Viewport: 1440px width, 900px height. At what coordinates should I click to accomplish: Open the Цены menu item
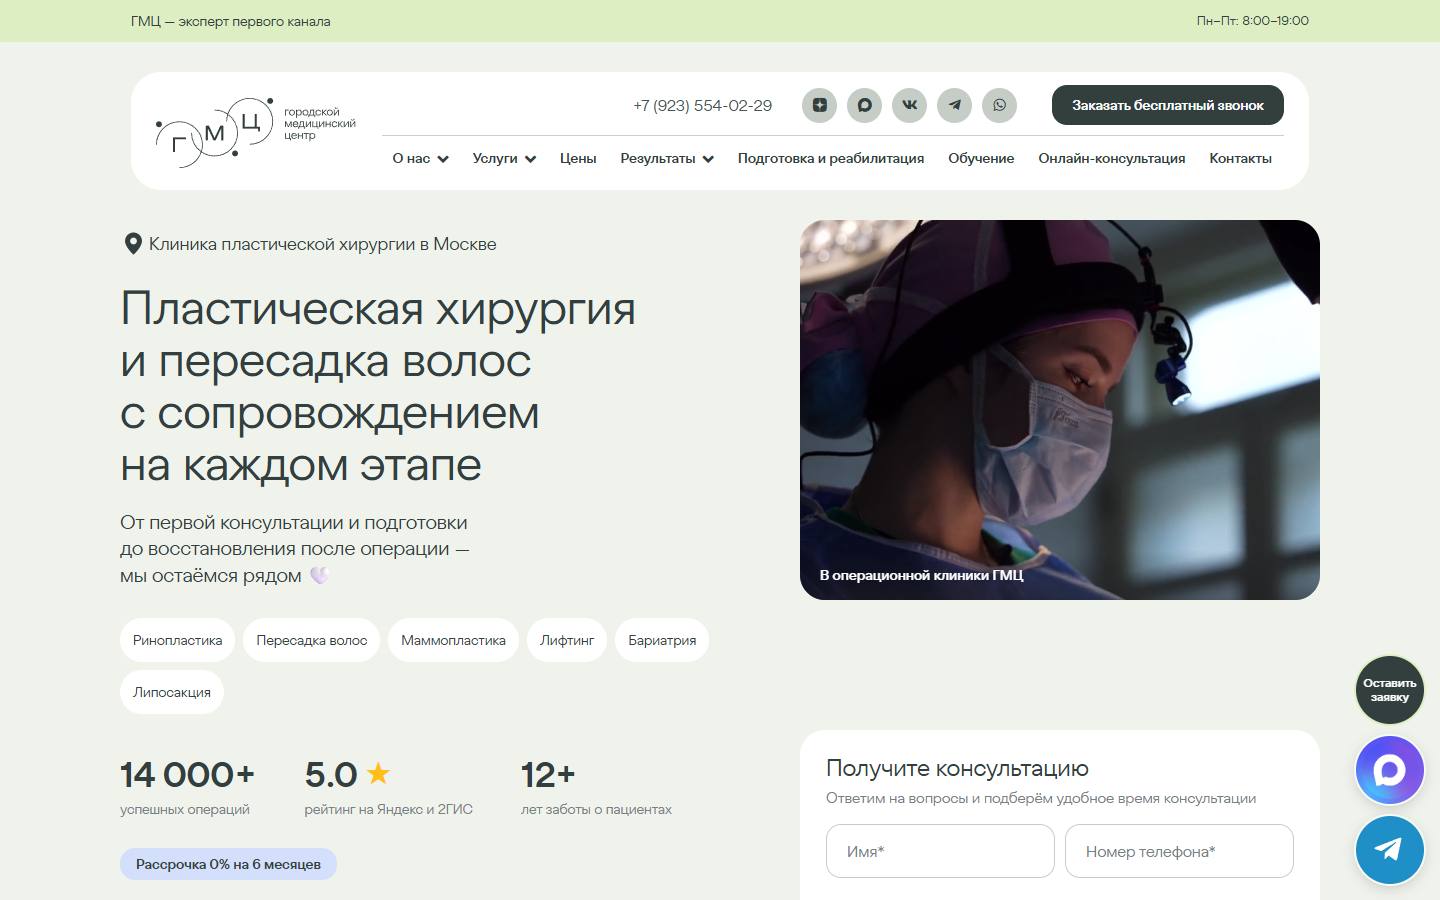click(x=578, y=158)
